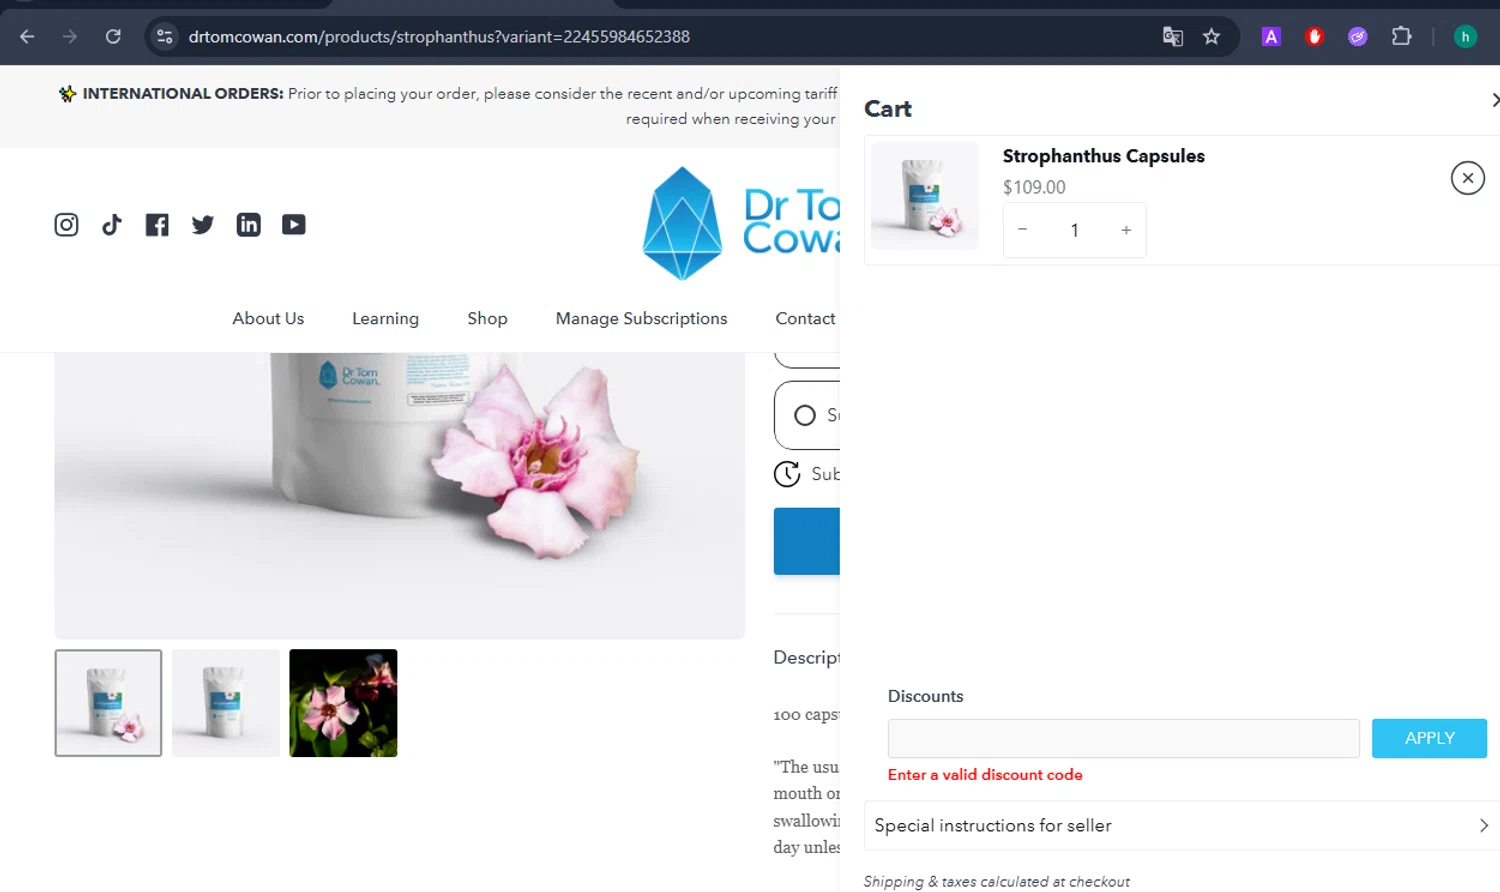This screenshot has height=892, width=1500.
Task: Open the YouTube social link
Action: [x=294, y=225]
